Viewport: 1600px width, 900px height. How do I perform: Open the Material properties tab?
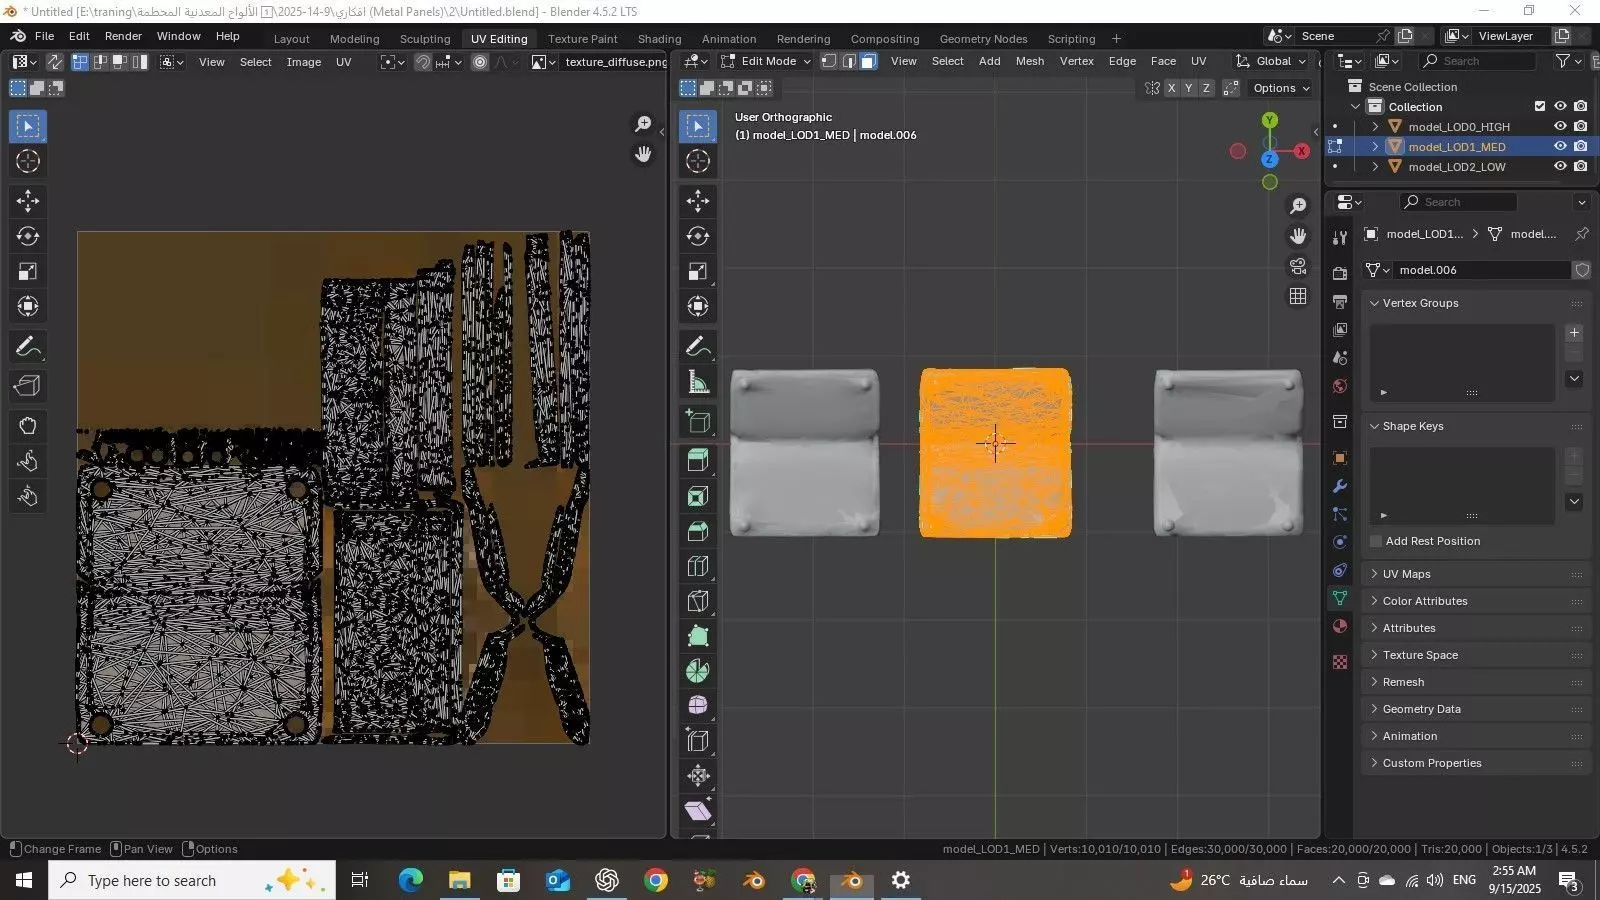pos(1340,626)
